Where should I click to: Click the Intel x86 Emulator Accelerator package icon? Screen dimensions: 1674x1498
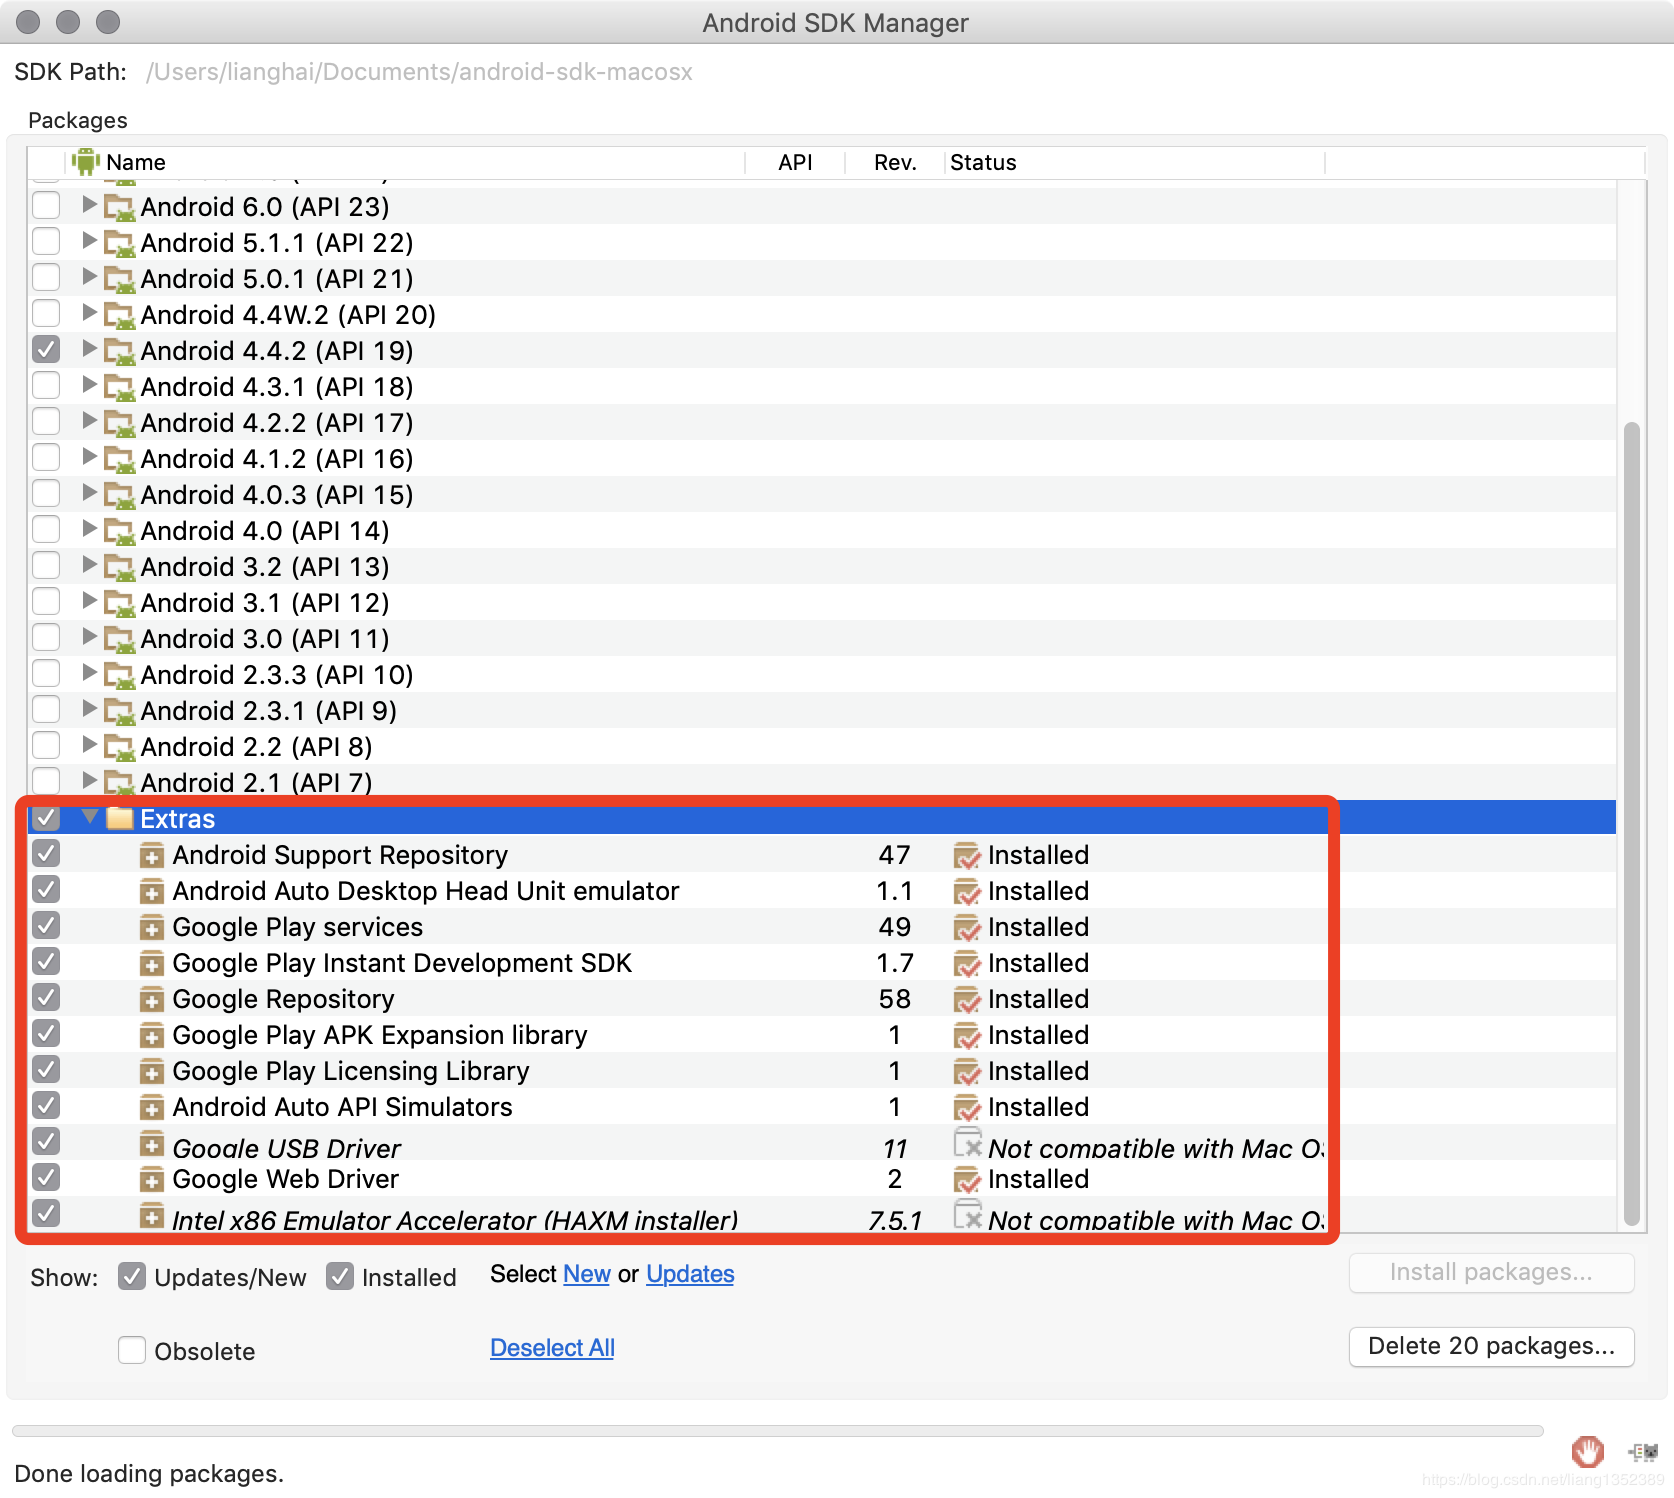(x=151, y=1216)
